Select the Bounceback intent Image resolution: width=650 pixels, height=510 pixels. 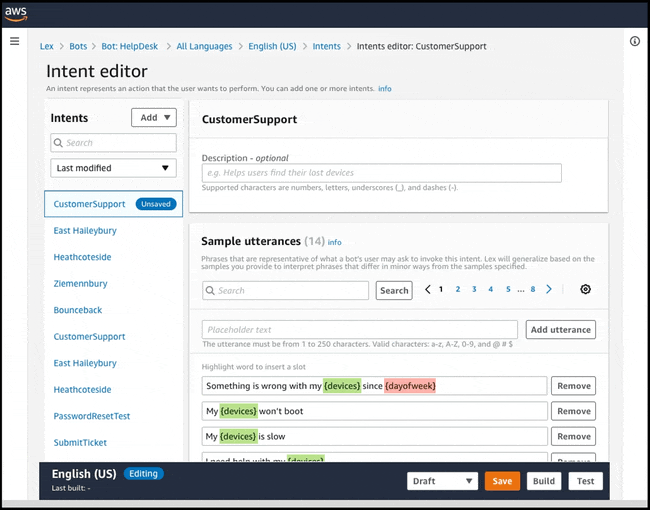pos(78,310)
